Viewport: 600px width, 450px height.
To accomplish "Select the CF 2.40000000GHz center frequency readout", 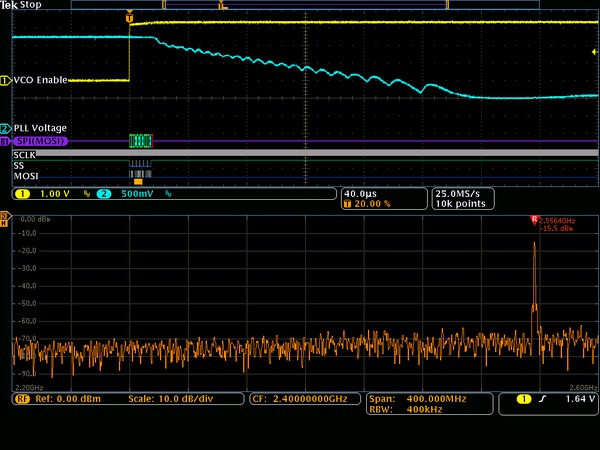I will pyautogui.click(x=299, y=398).
